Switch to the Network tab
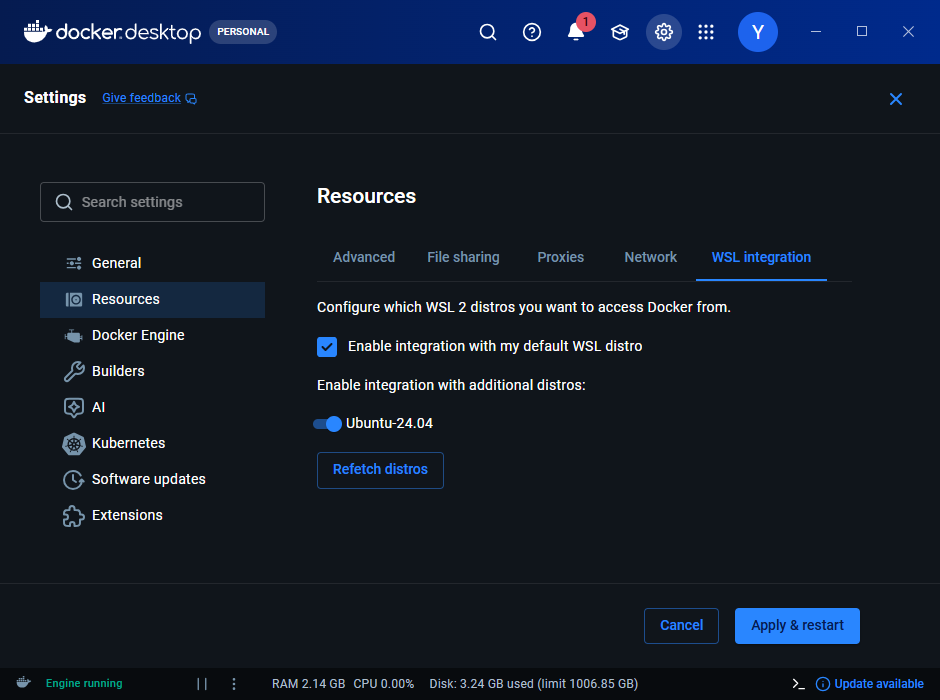The image size is (940, 700). point(650,257)
